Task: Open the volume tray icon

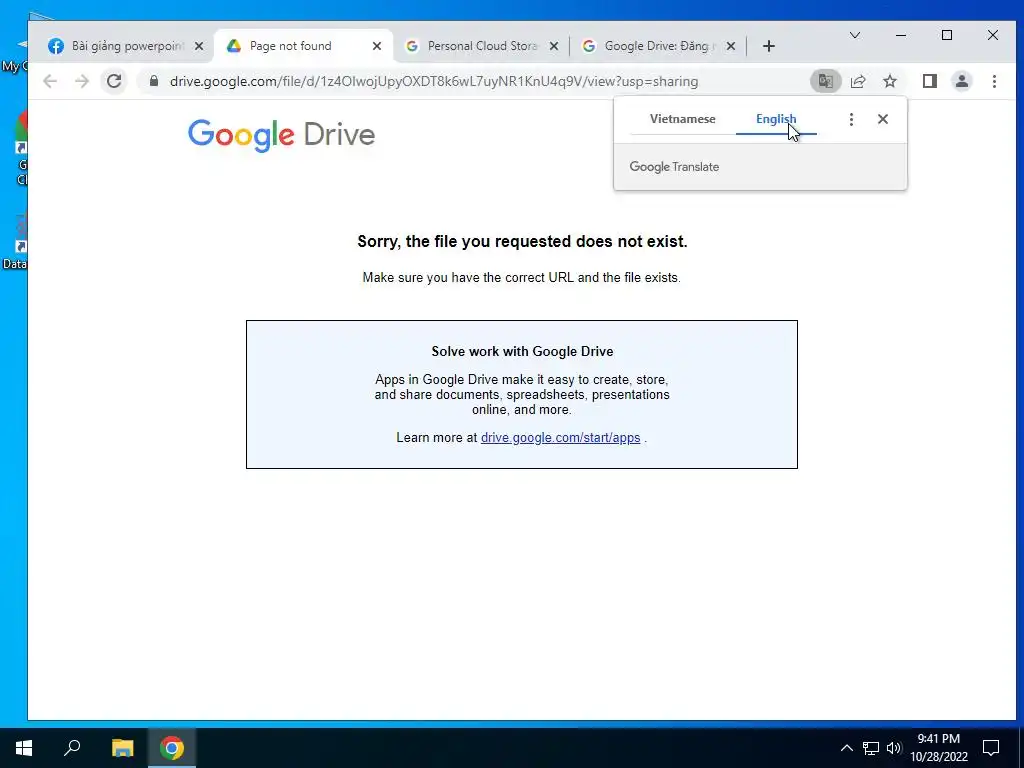Action: (894, 748)
